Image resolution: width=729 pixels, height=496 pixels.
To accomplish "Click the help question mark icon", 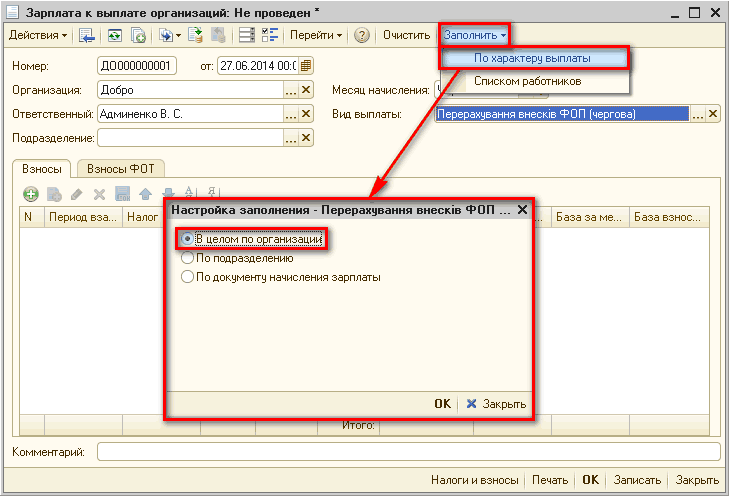I will coord(362,35).
